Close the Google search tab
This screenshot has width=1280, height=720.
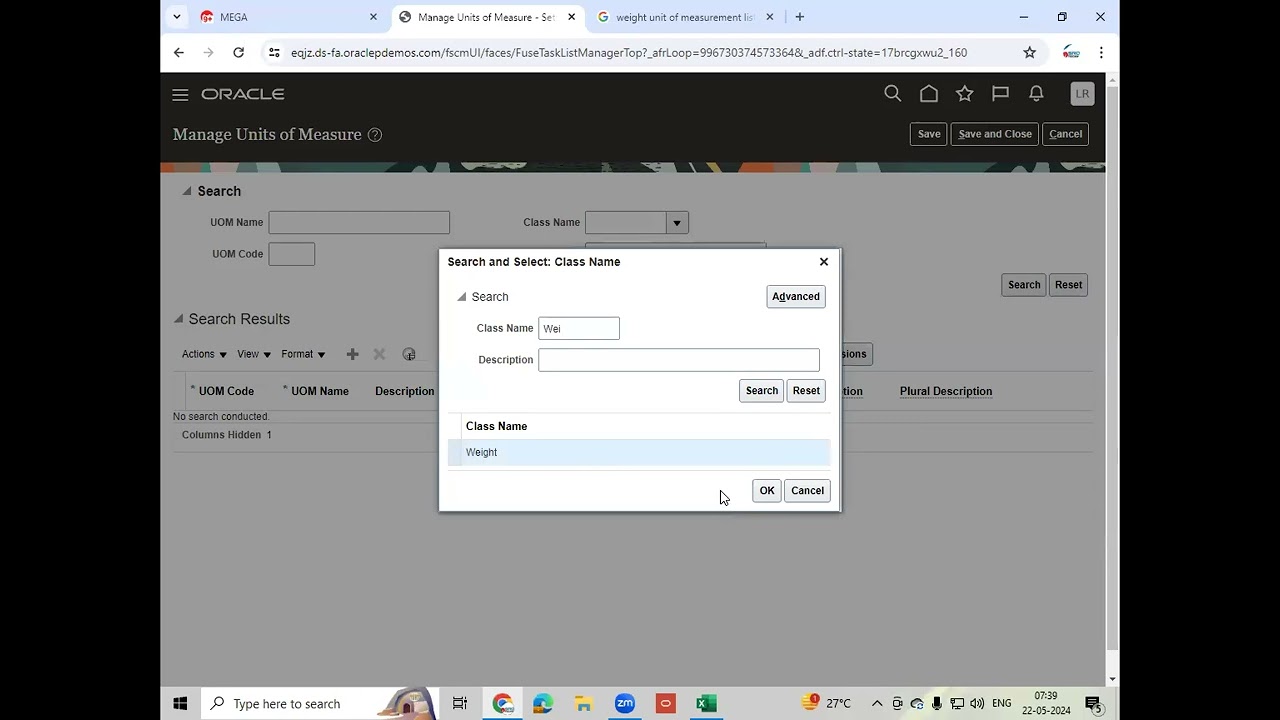[769, 17]
